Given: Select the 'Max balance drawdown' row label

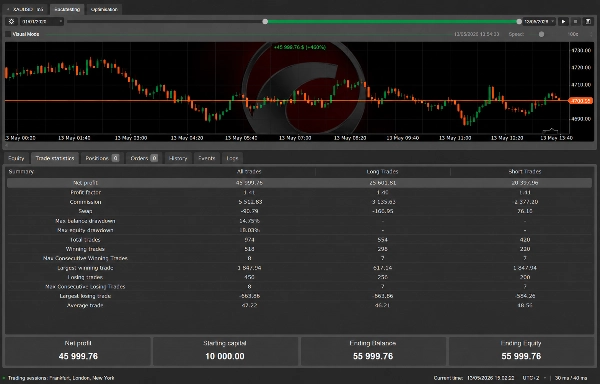Looking at the screenshot, I should pos(85,221).
